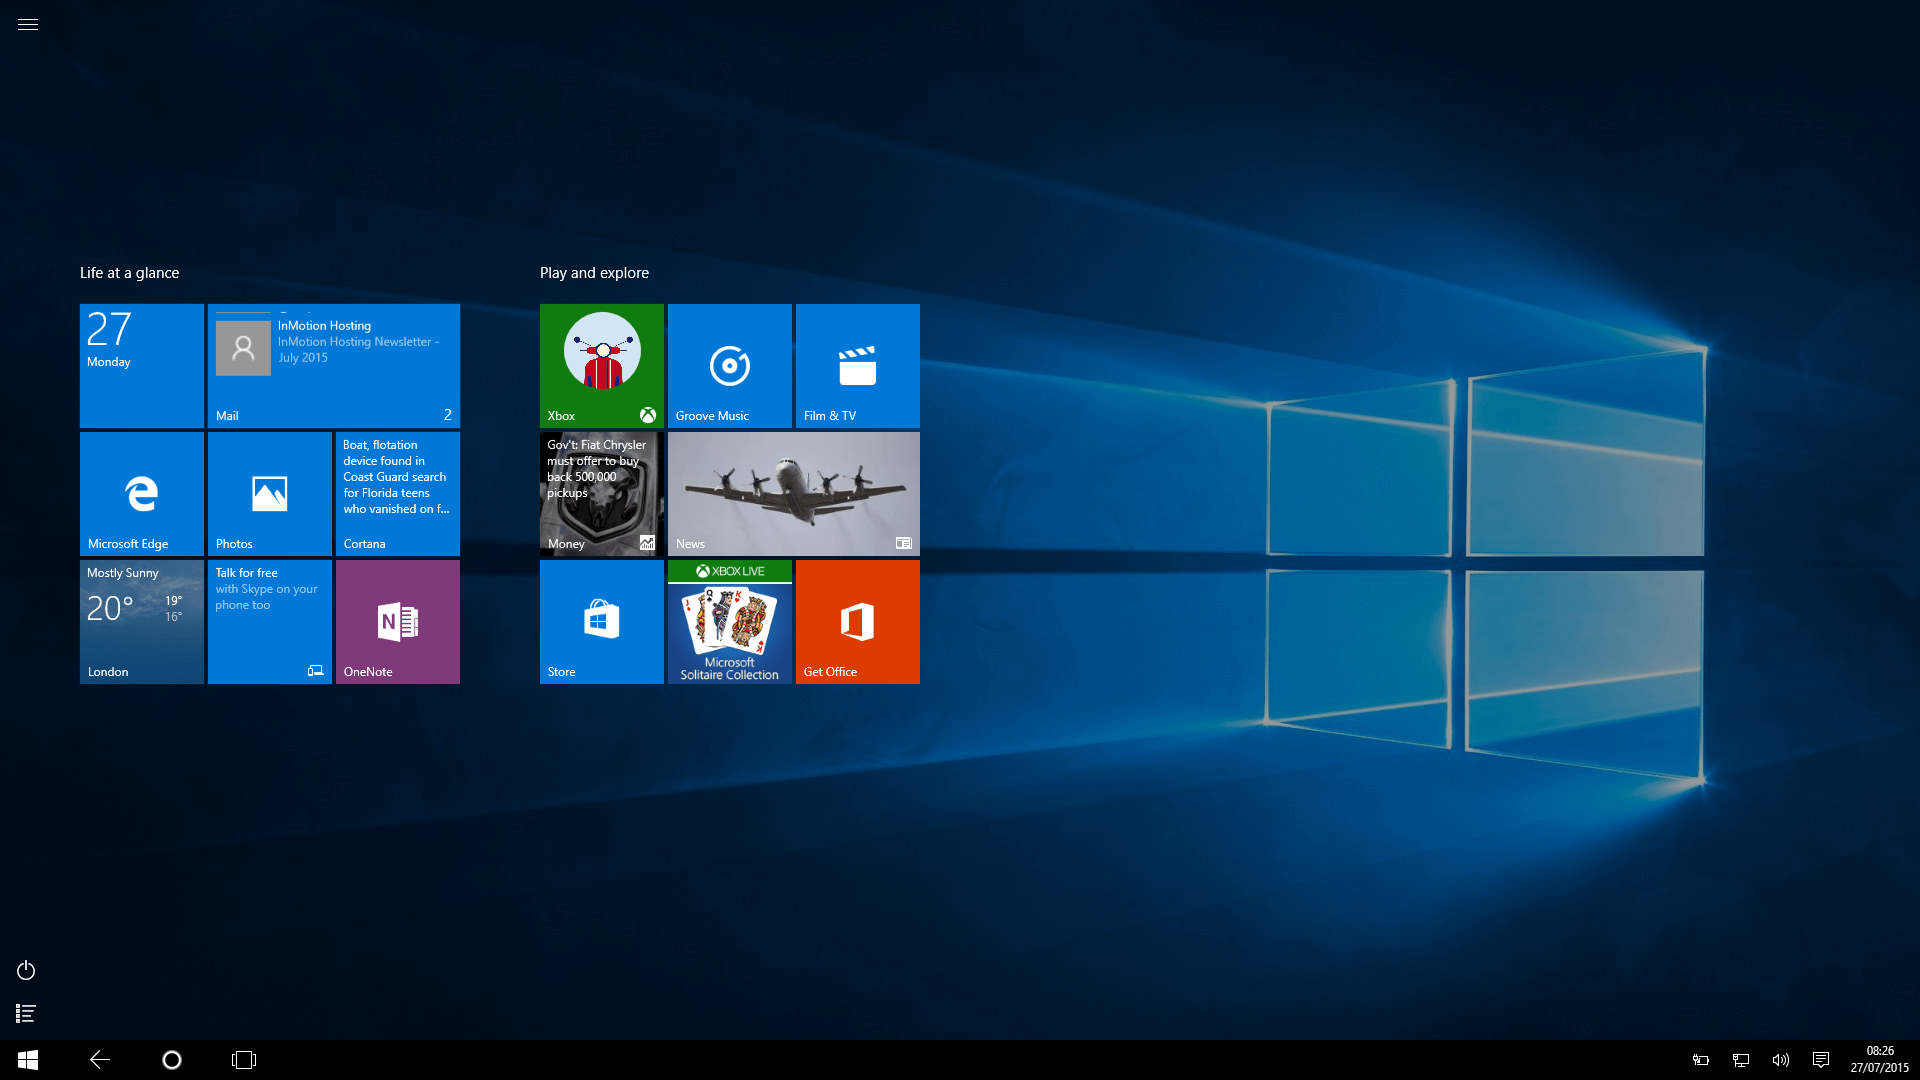Launch Film & TV app
The image size is (1920, 1080).
pos(856,365)
